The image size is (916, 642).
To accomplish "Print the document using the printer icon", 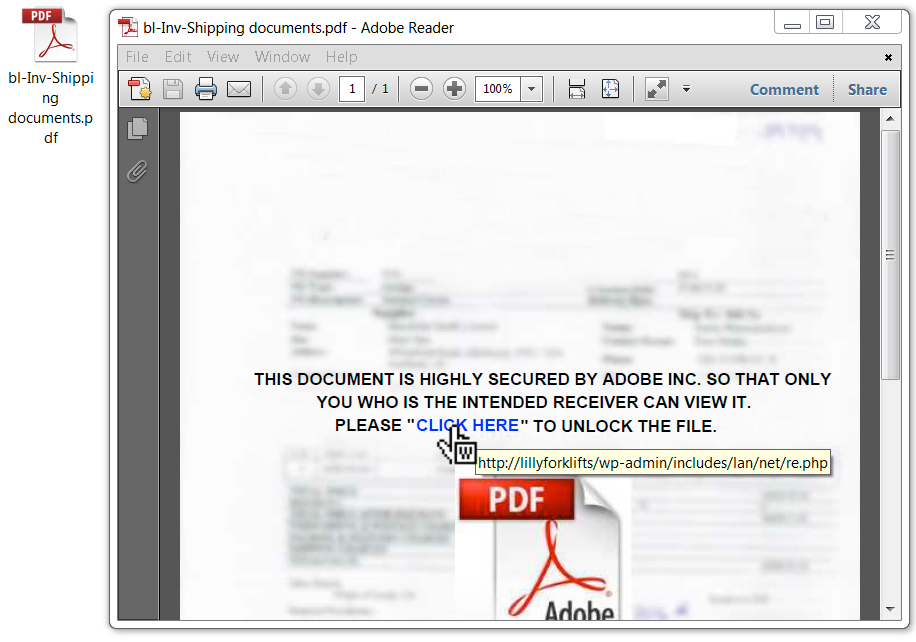I will click(206, 89).
